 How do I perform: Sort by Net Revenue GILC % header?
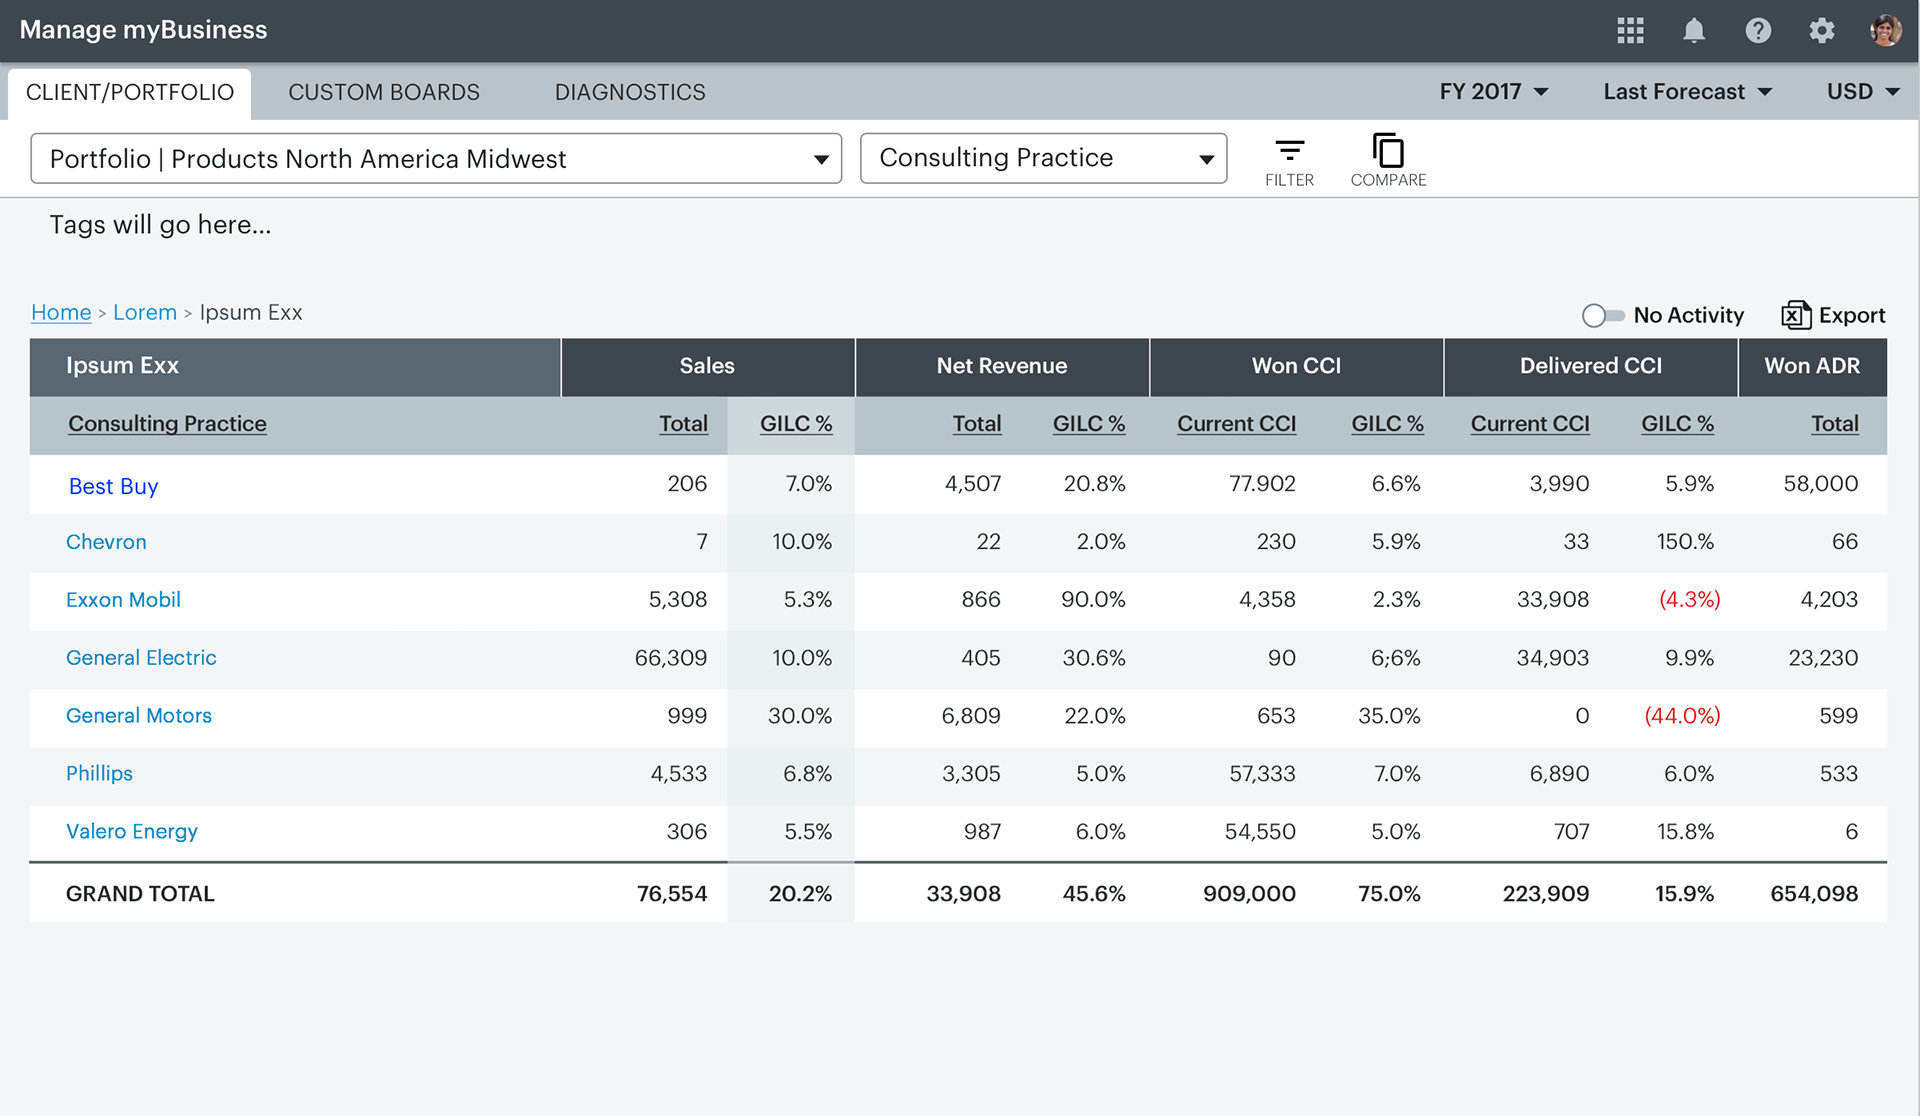(x=1089, y=424)
